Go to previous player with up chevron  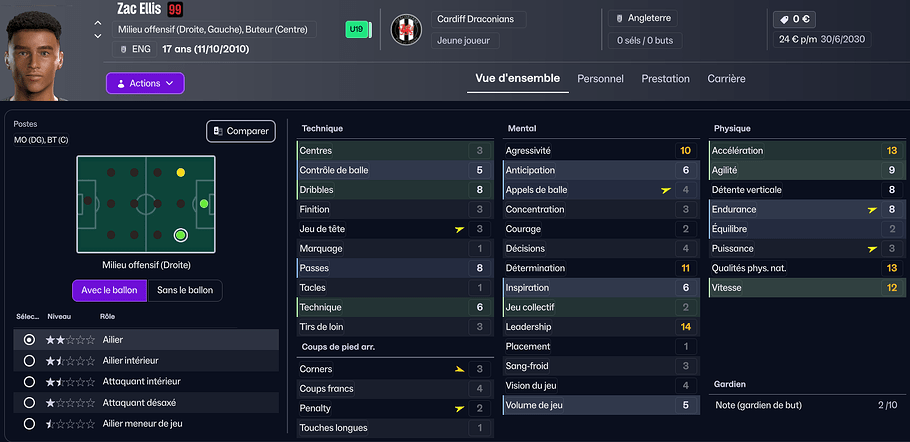click(98, 22)
